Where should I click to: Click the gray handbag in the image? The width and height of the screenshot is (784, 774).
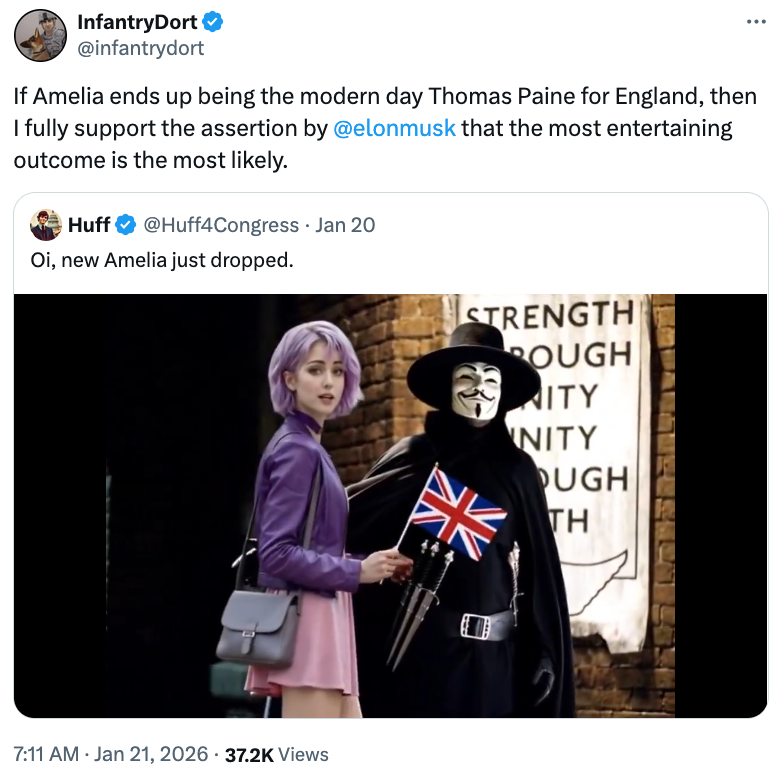[x=258, y=625]
